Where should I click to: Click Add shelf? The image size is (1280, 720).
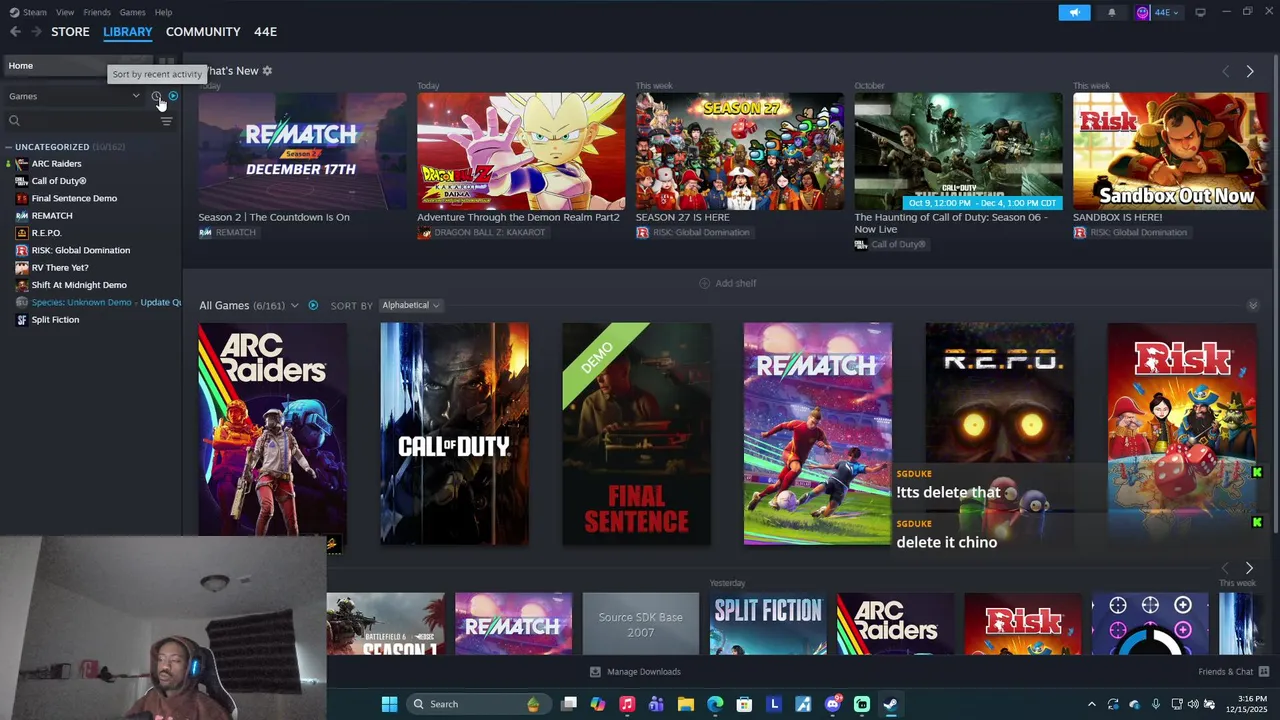click(727, 283)
